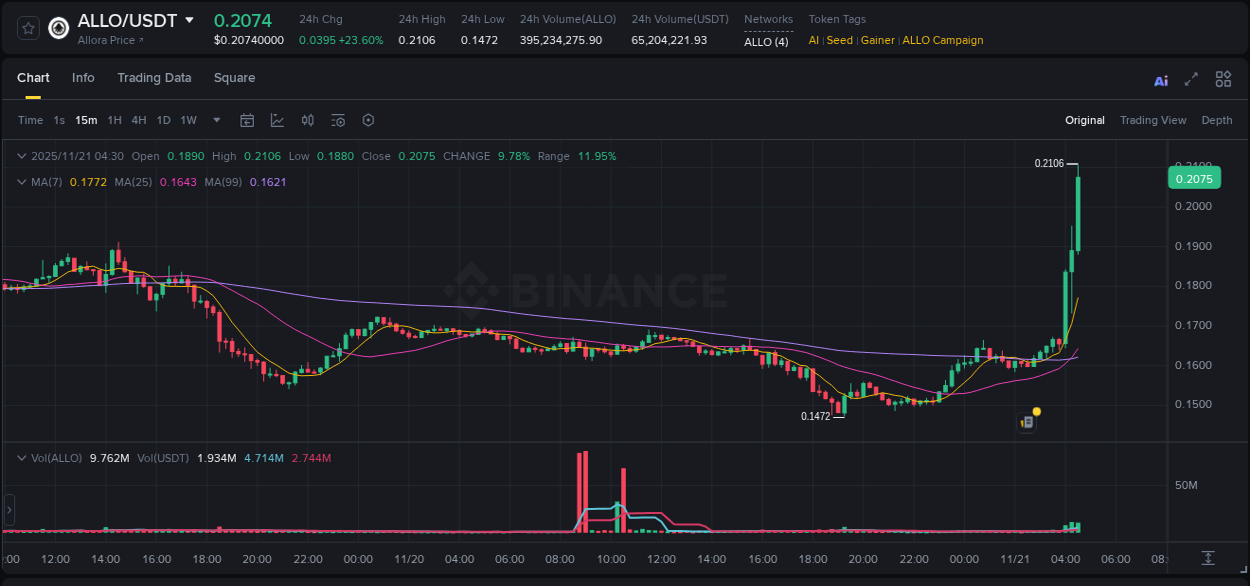Screen dimensions: 1250x586
Task: Switch to the Trading Data tab
Action: [x=154, y=77]
